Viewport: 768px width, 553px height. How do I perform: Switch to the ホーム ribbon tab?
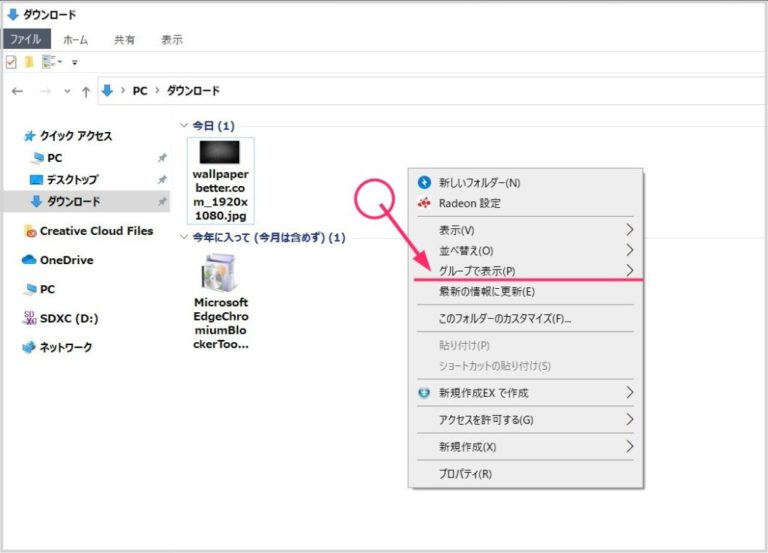tap(75, 40)
